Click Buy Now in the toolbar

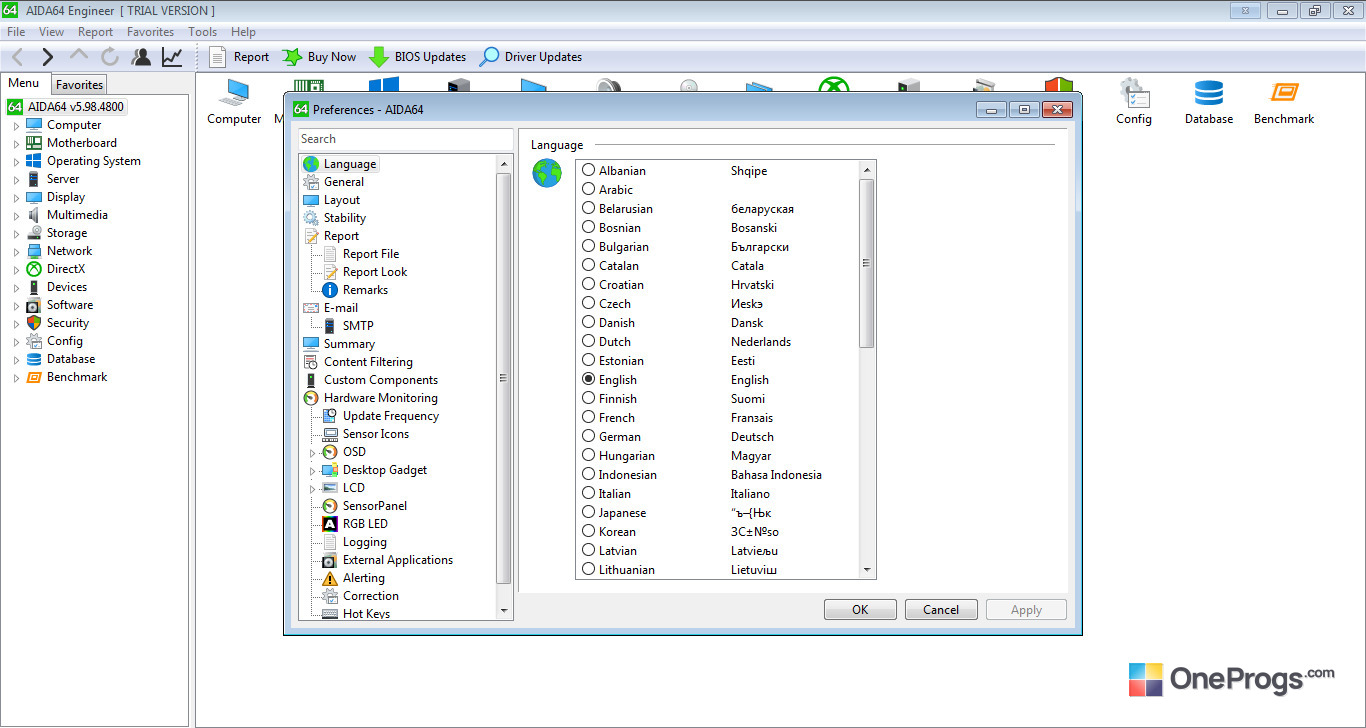[319, 57]
